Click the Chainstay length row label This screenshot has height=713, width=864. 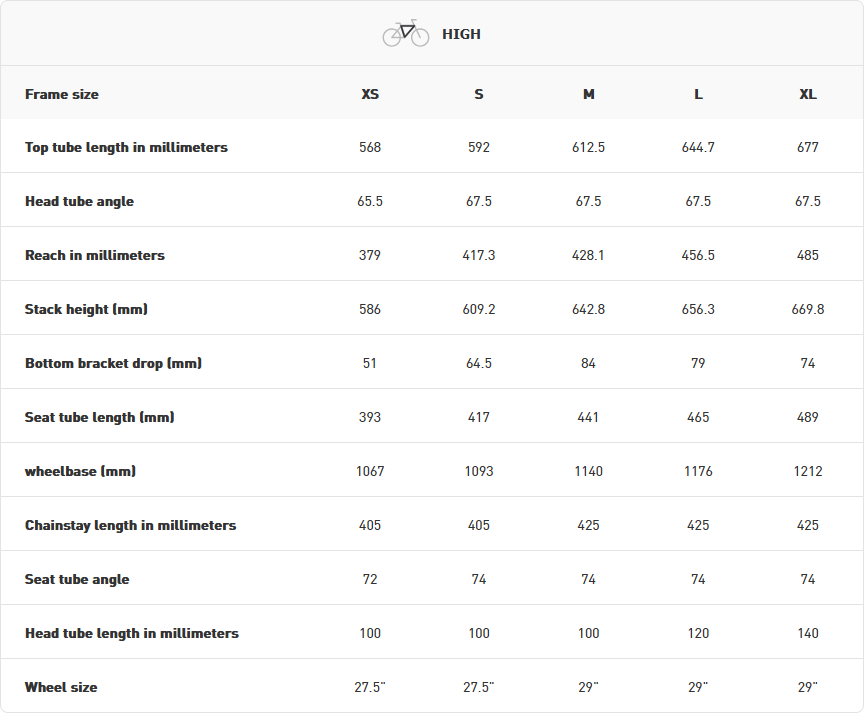130,525
